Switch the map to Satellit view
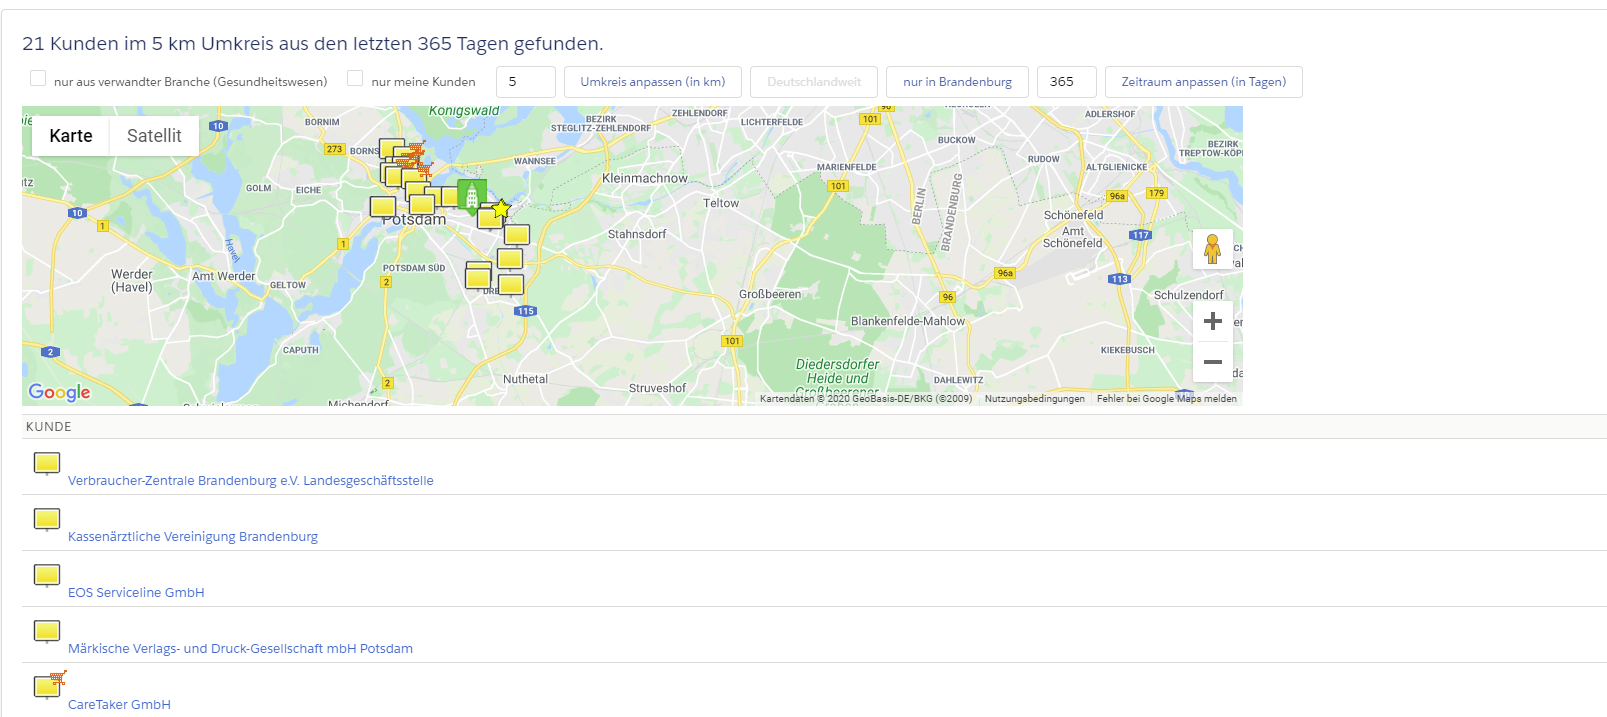This screenshot has width=1607, height=717. 154,136
